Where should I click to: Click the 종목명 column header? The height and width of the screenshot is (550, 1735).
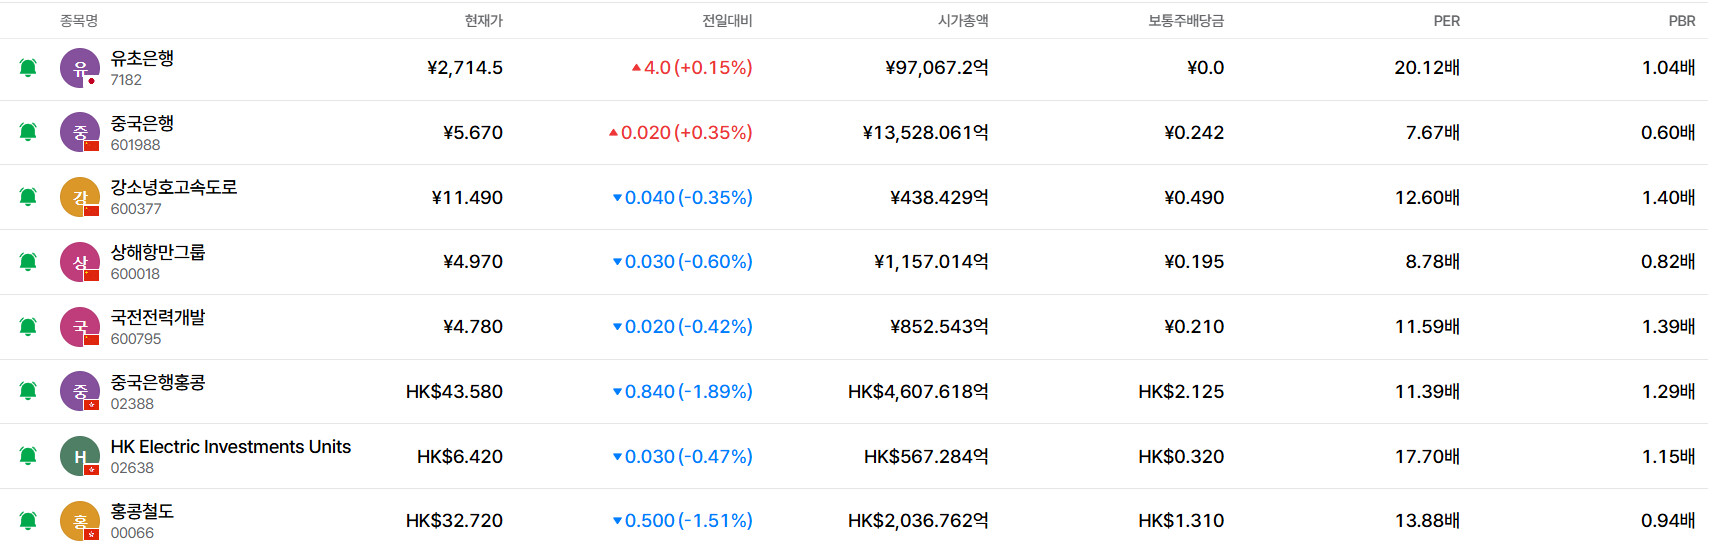79,21
